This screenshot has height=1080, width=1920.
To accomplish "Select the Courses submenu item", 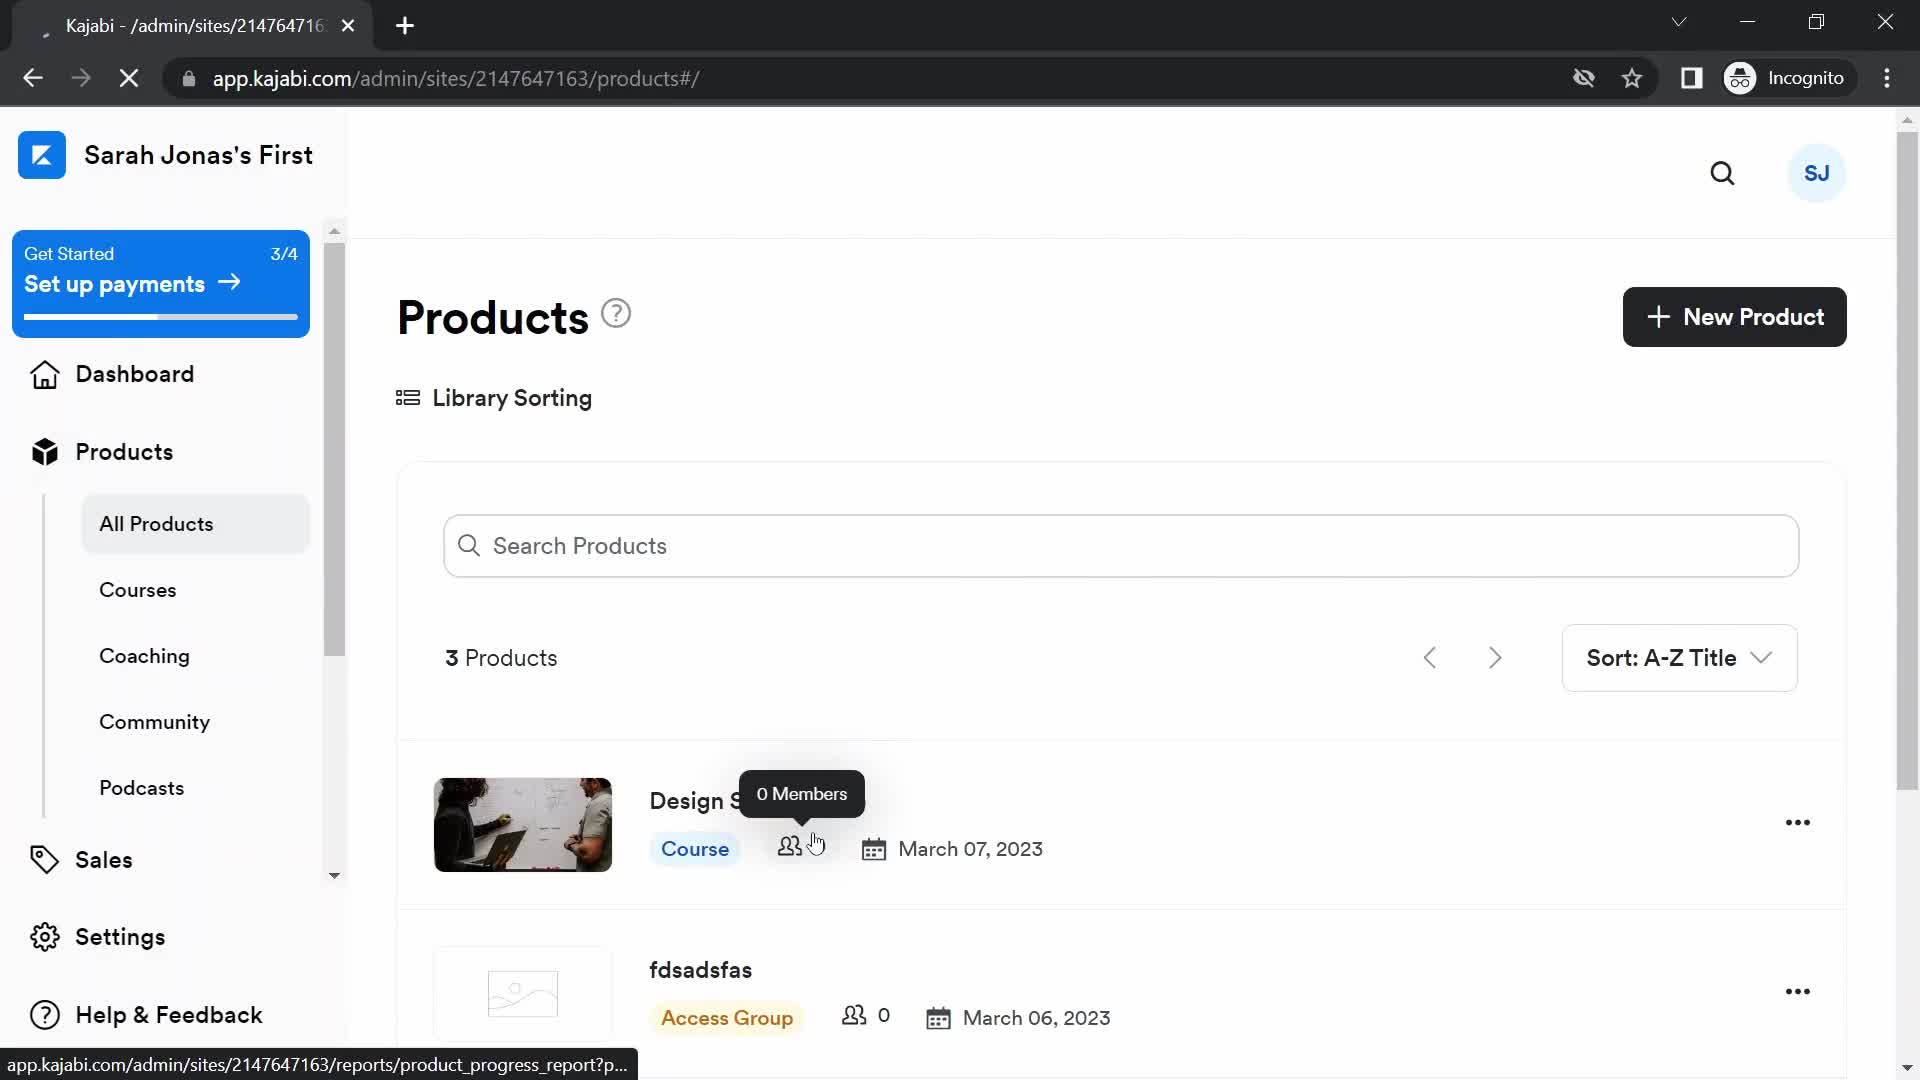I will pyautogui.click(x=138, y=589).
